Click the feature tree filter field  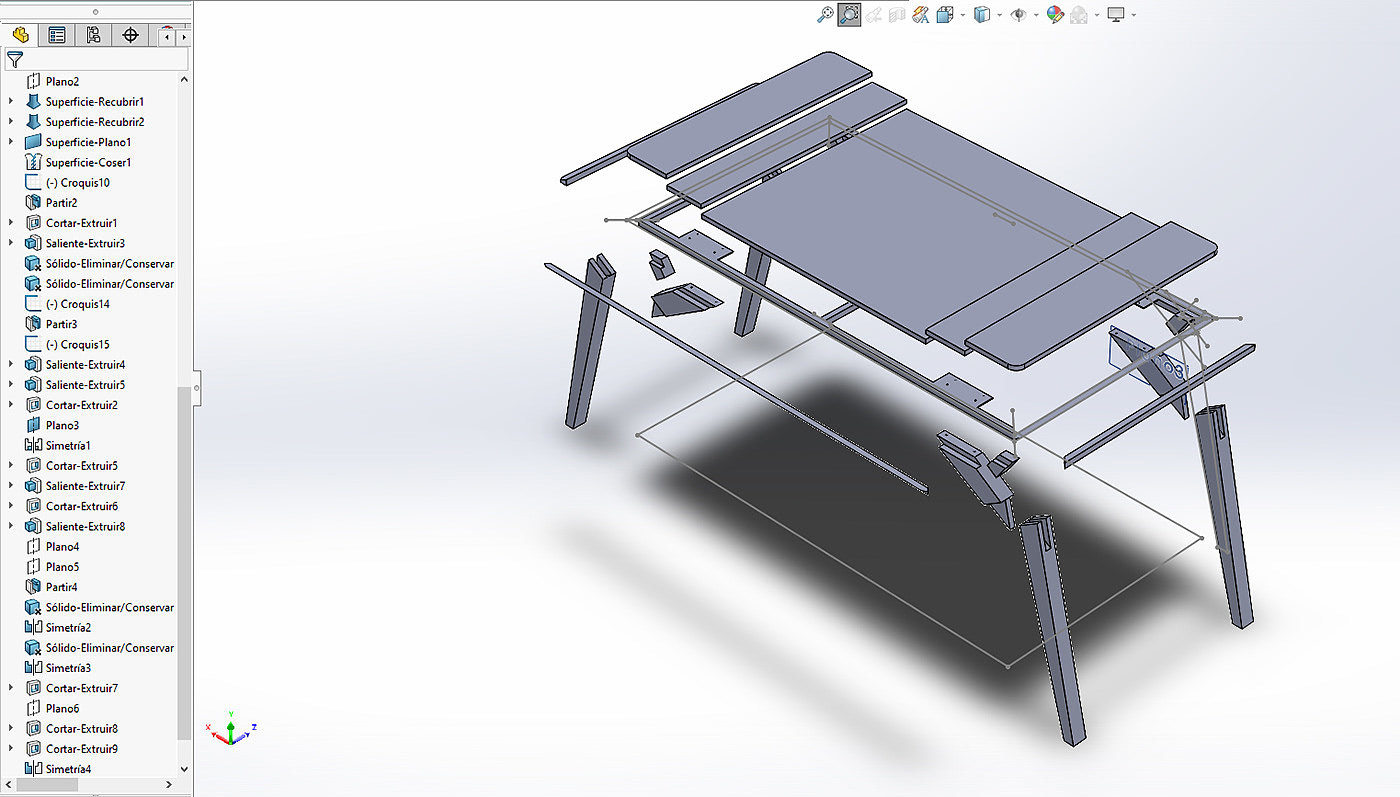[100, 60]
